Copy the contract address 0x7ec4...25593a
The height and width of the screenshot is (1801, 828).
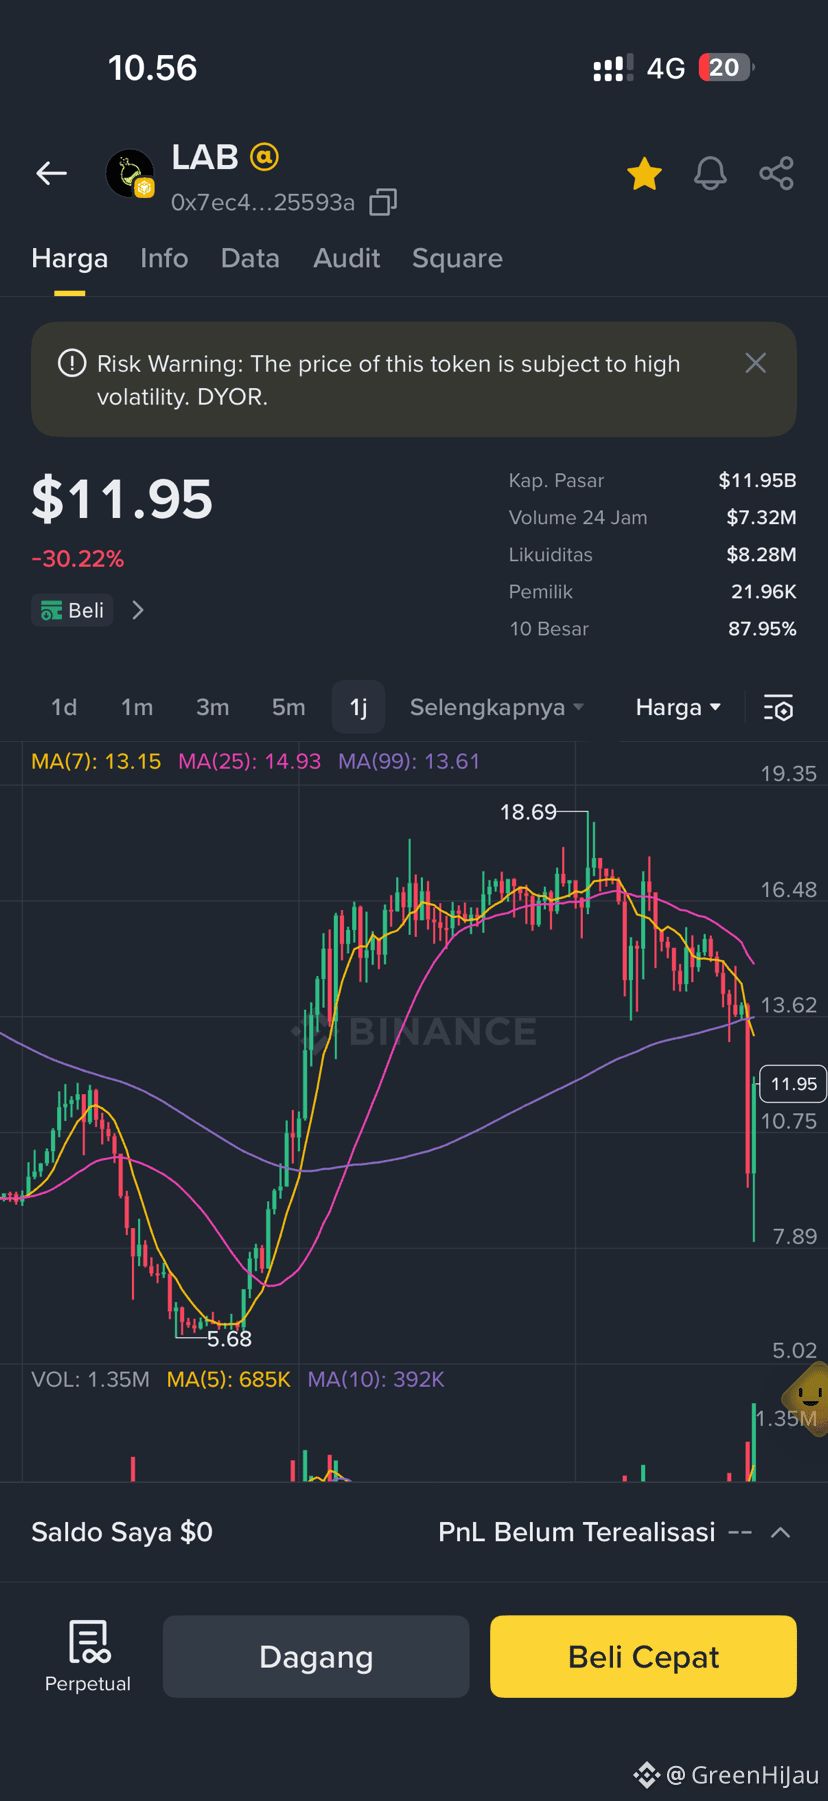click(383, 202)
